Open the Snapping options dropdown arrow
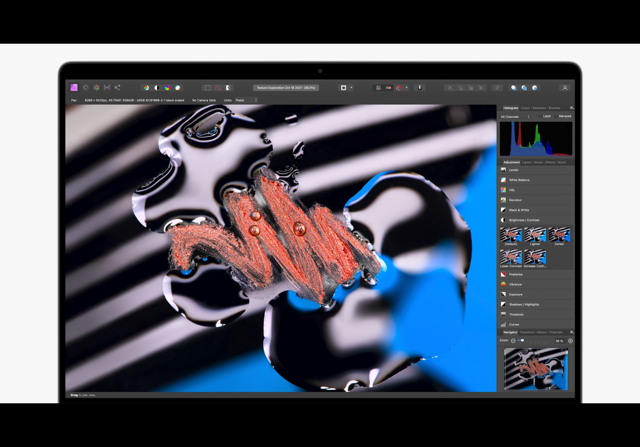The image size is (640, 447). point(407,88)
